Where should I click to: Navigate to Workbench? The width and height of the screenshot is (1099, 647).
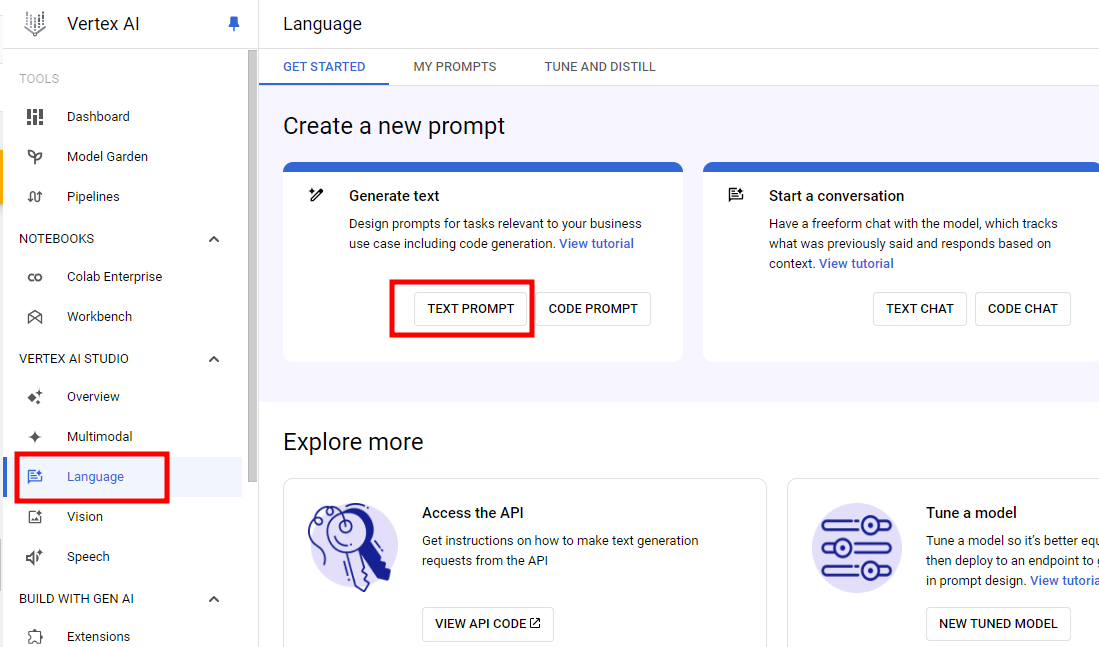(x=100, y=317)
